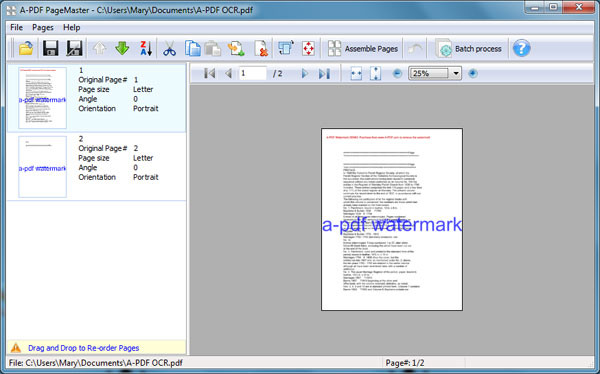Open the 25% zoom dropdown
The width and height of the screenshot is (600, 374).
coord(456,73)
